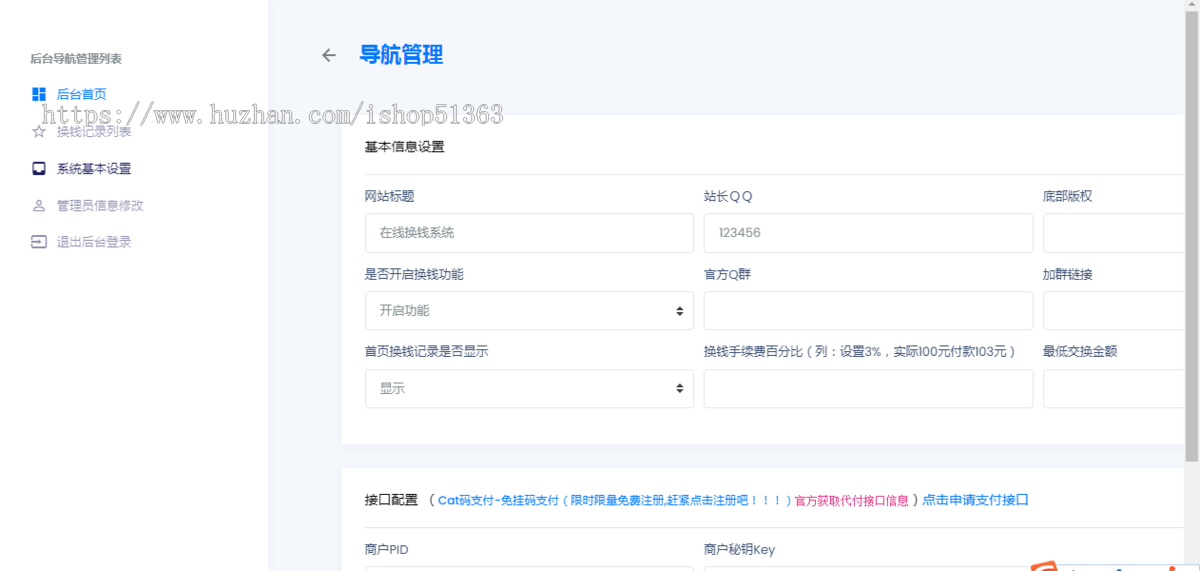Open the 首页换钱记录是否显示 dropdown
Viewport: 1200px width, 571px height.
pyautogui.click(x=529, y=388)
